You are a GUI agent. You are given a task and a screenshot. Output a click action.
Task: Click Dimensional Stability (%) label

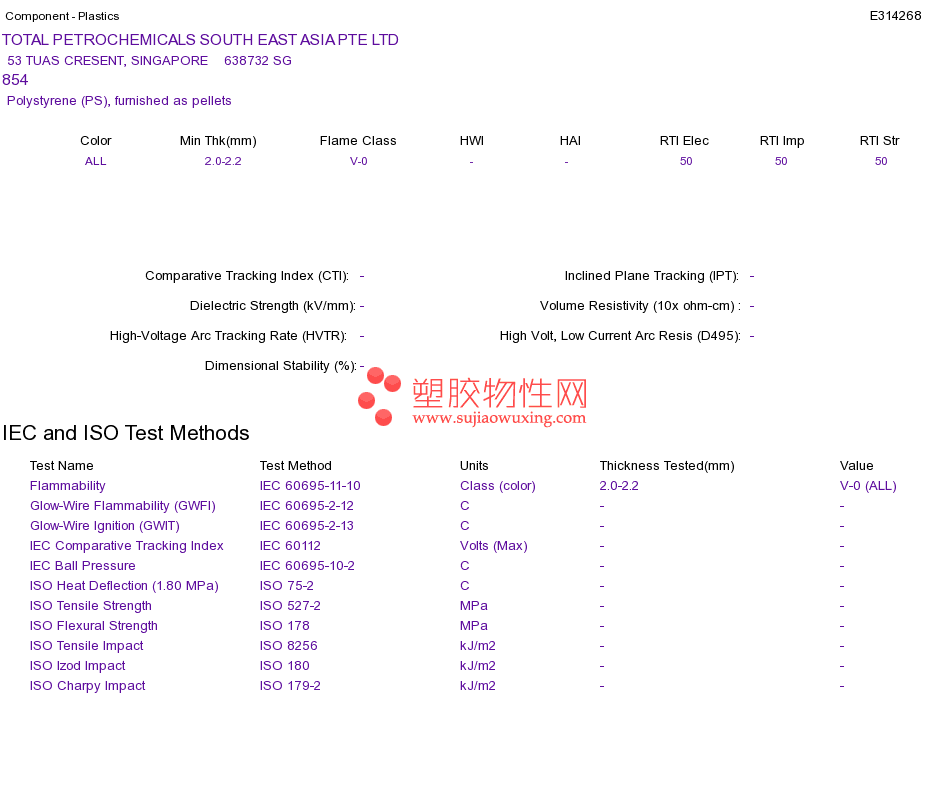coord(281,365)
